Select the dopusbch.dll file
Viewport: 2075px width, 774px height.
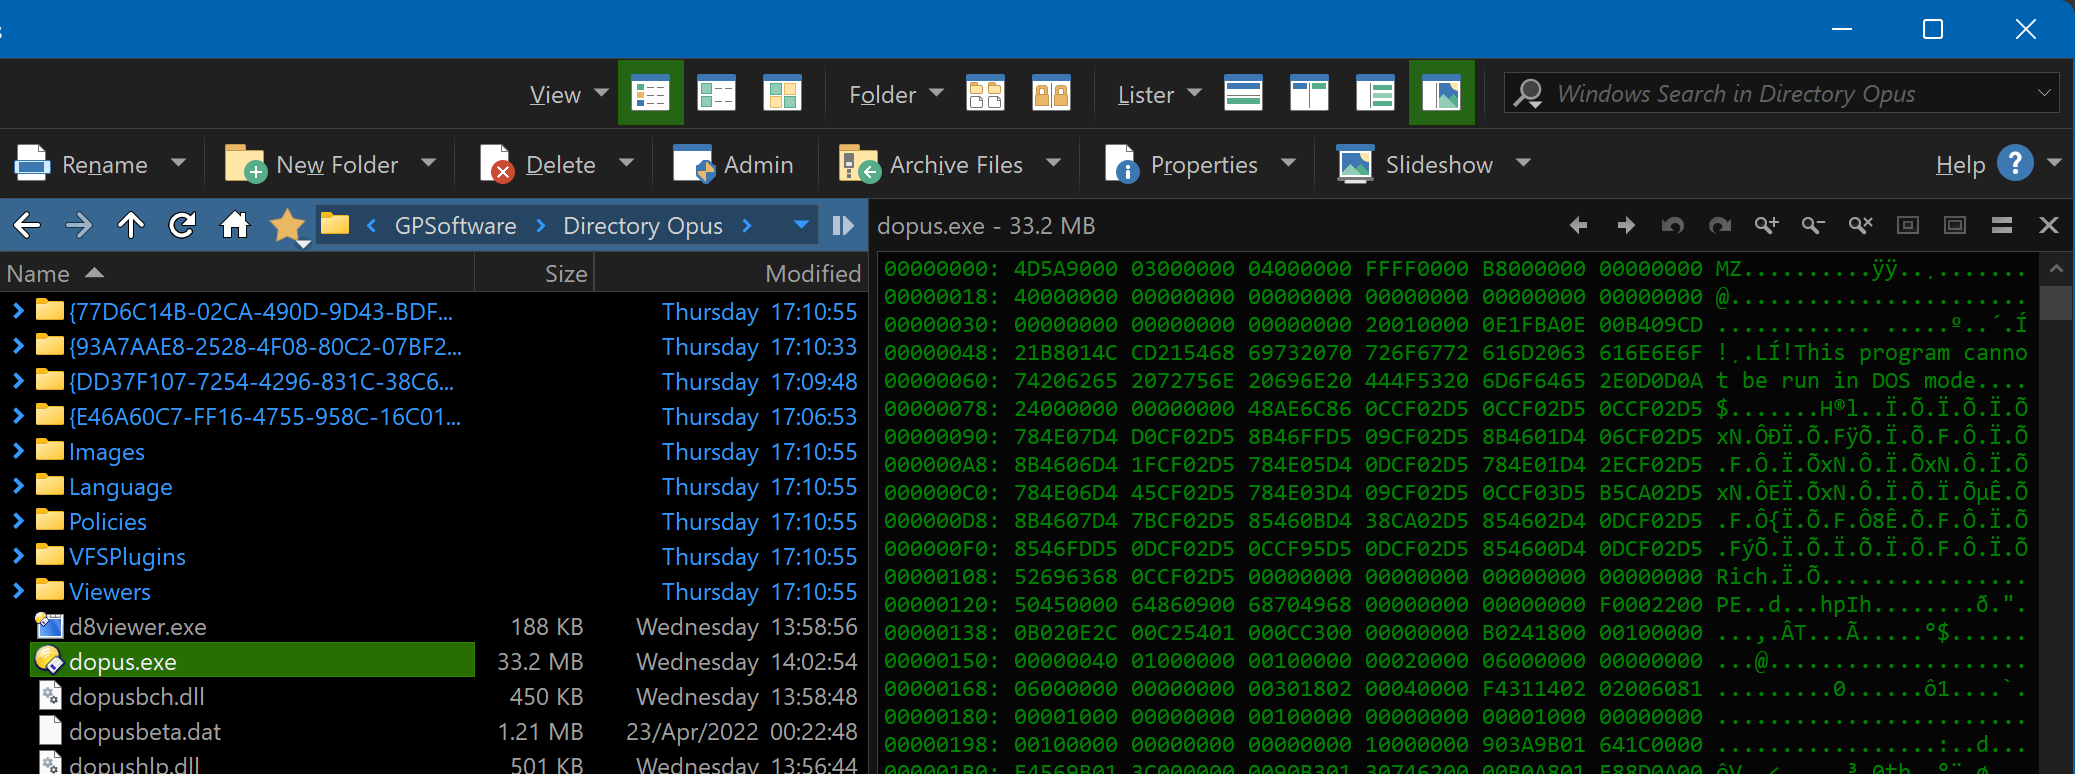pos(137,696)
